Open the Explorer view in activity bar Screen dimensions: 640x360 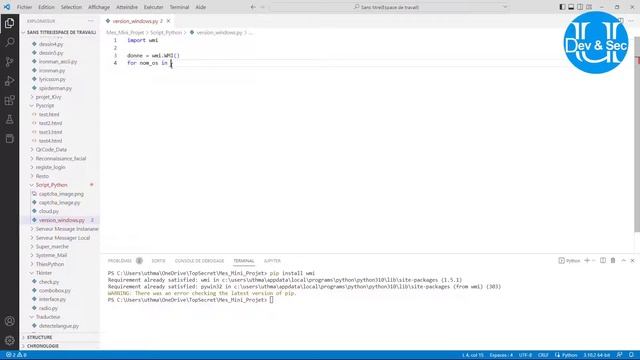(9, 23)
